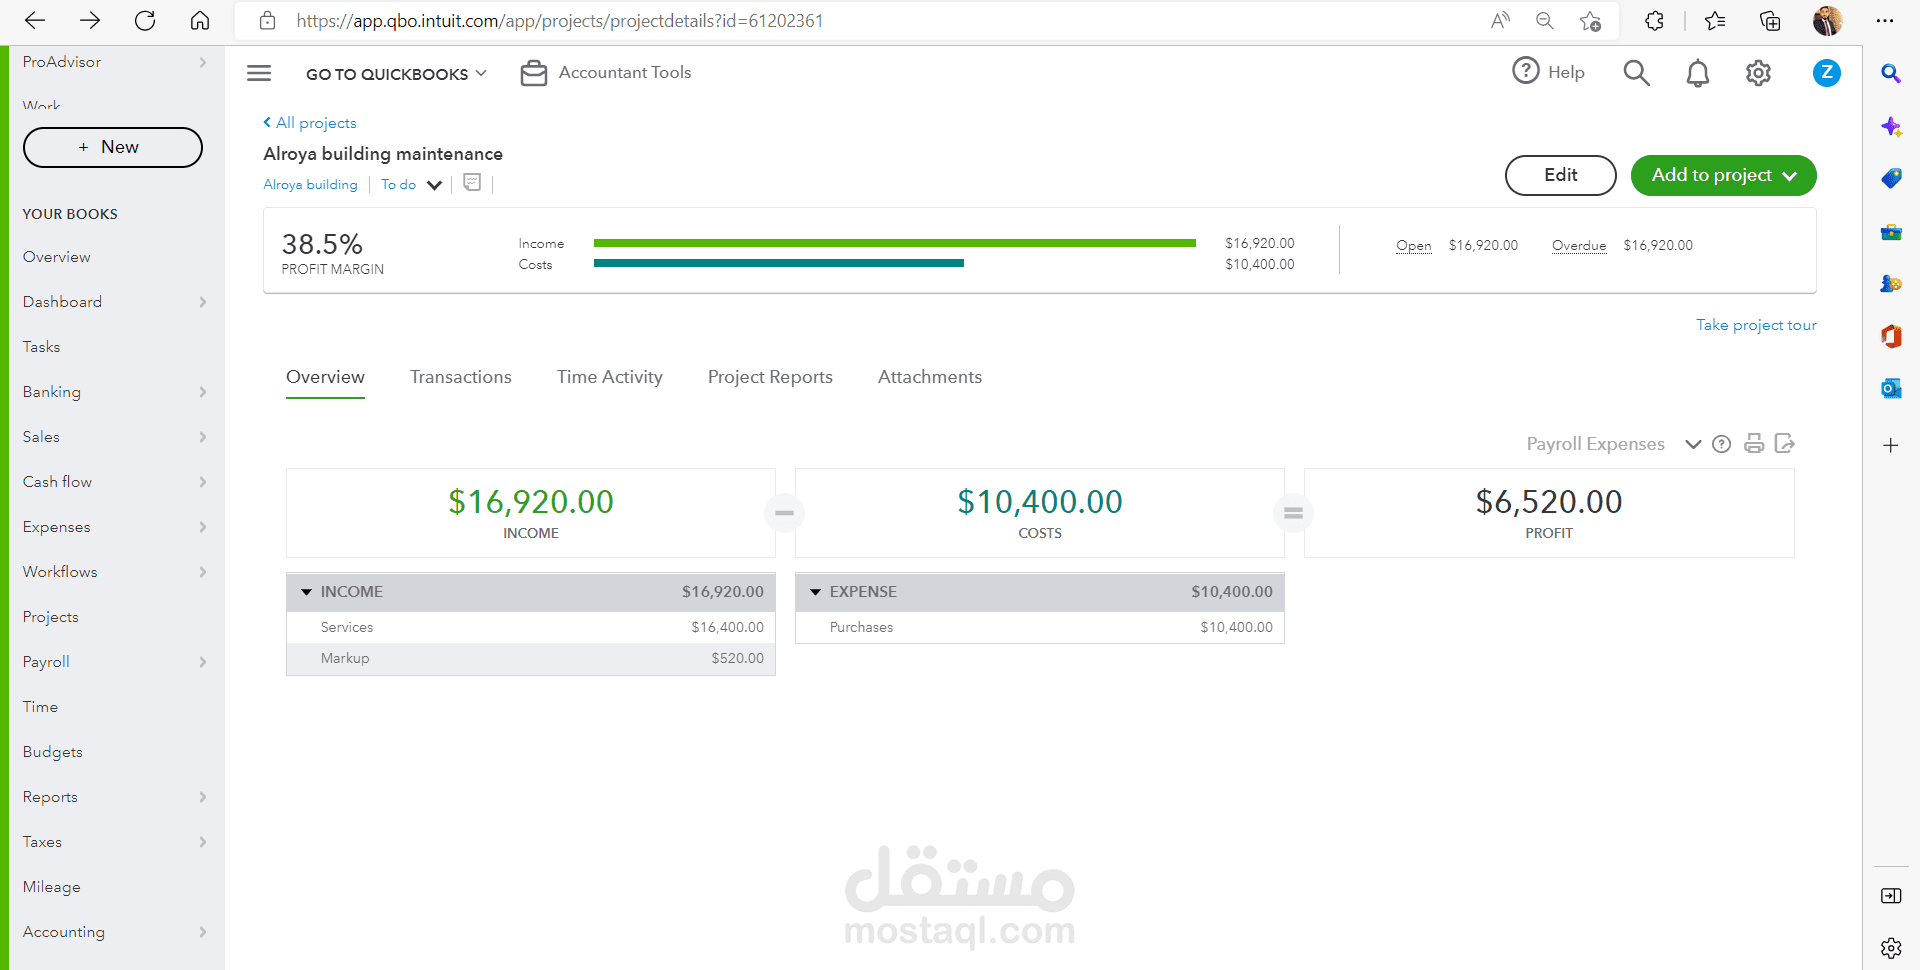Open Alroya building customer link
This screenshot has width=1920, height=970.
[x=310, y=185]
